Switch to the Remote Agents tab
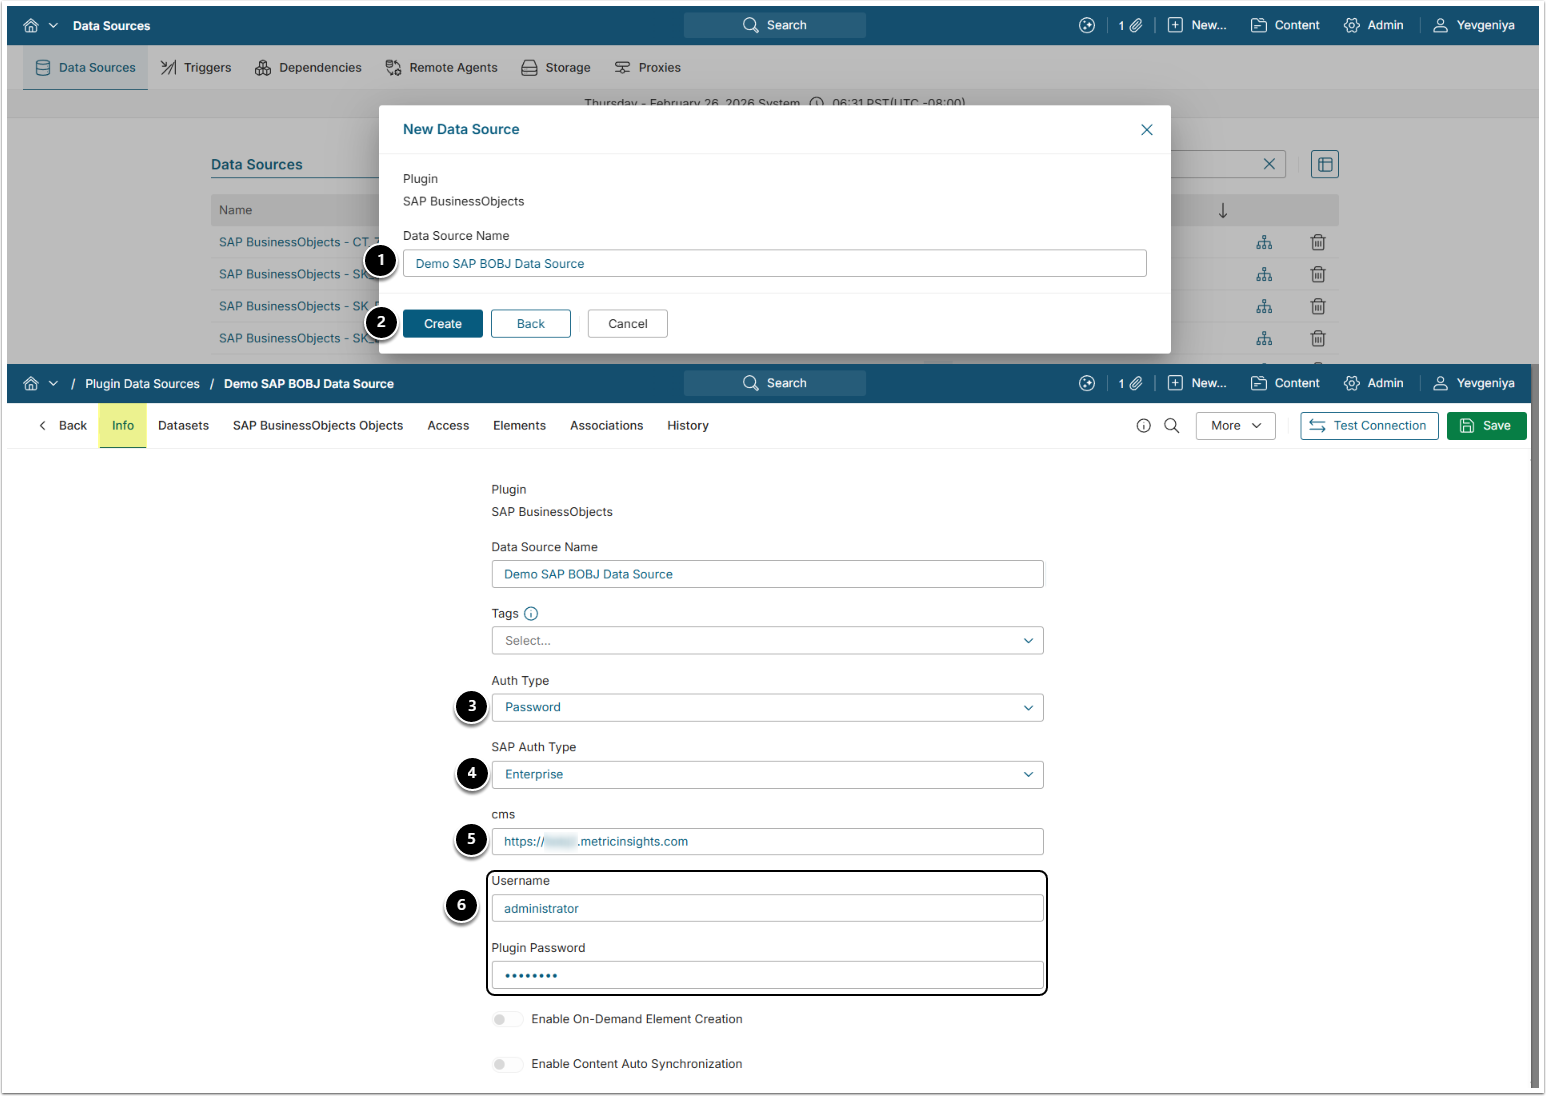1546x1096 pixels. pyautogui.click(x=441, y=68)
